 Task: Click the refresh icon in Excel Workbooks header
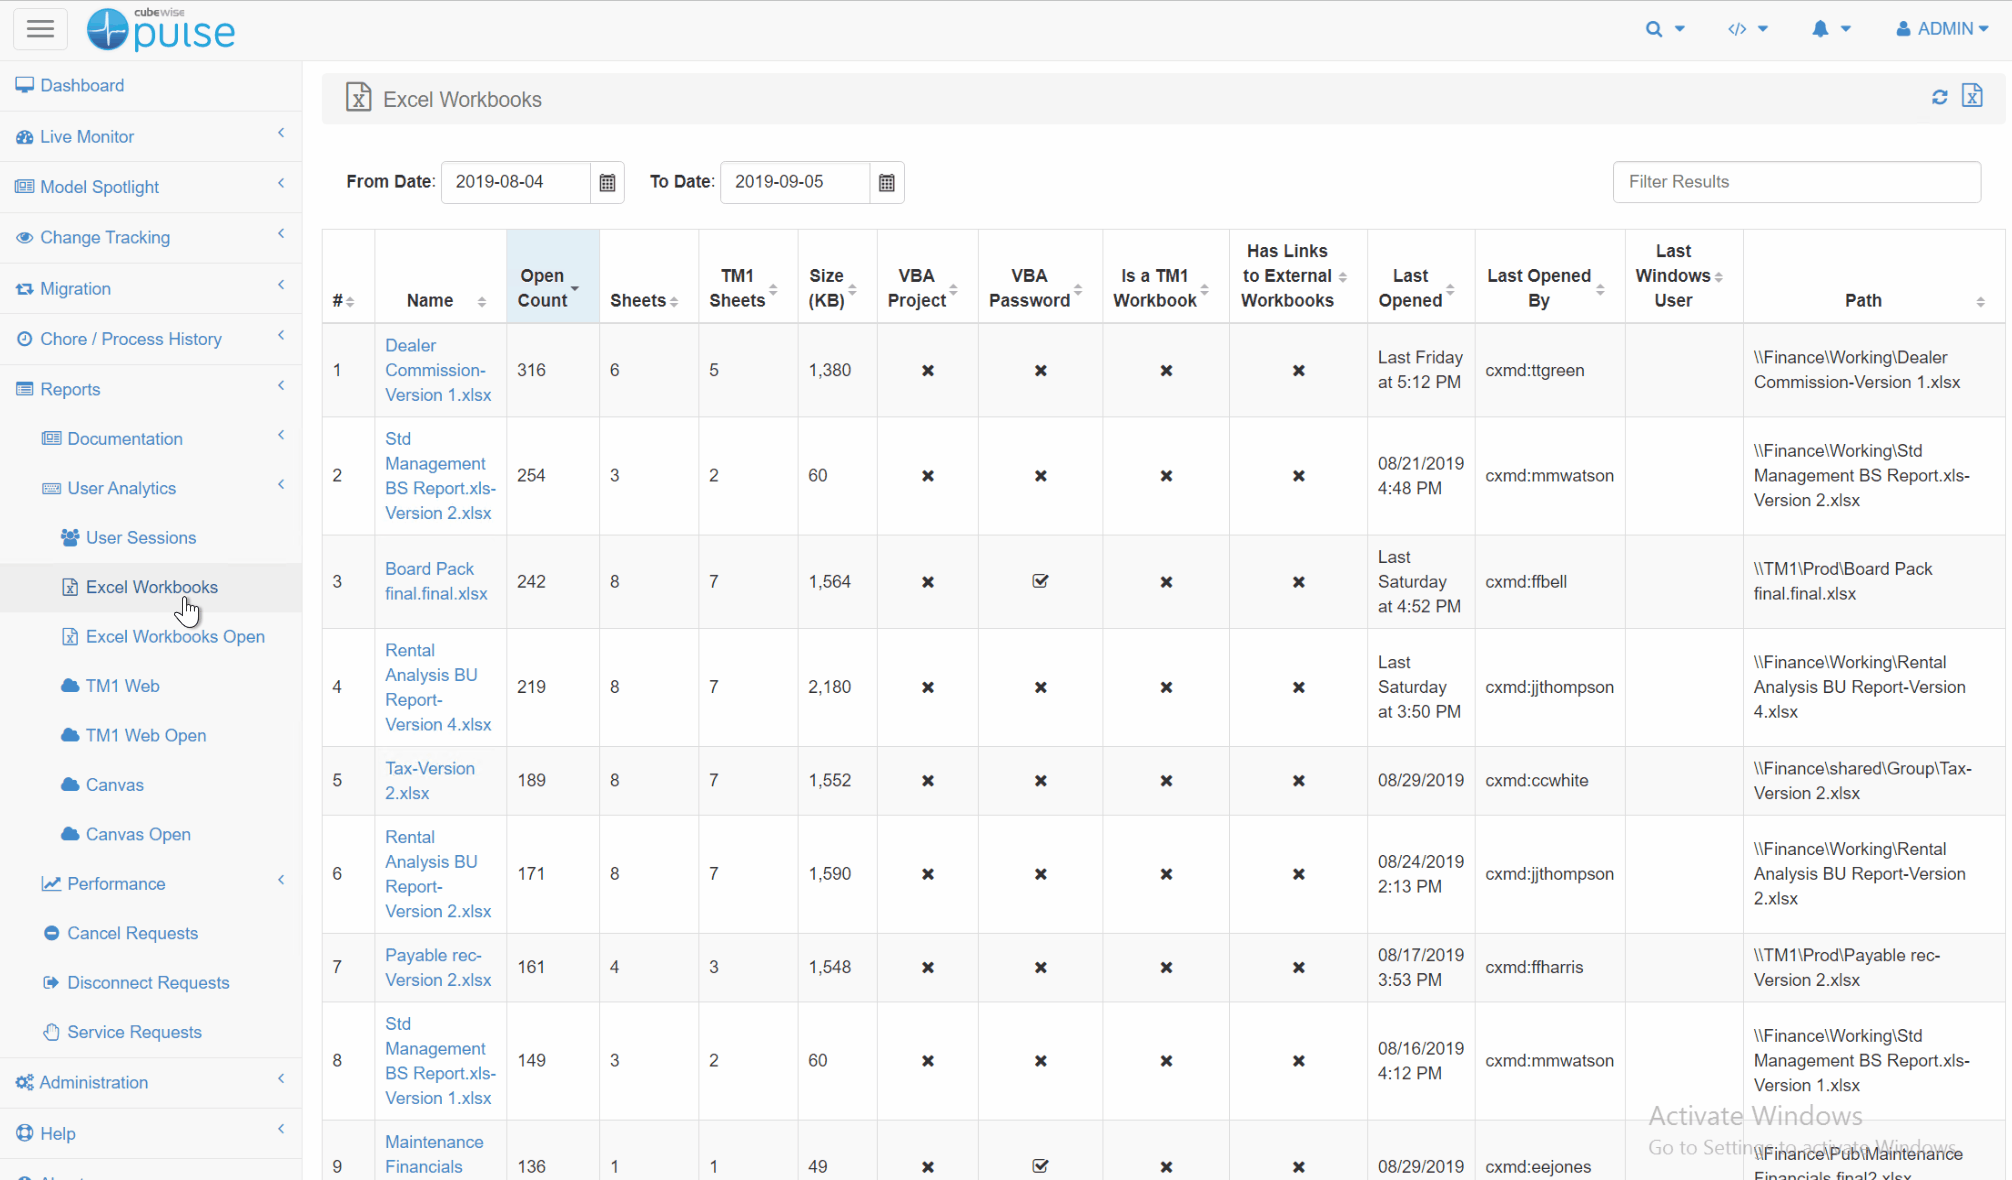[x=1939, y=97]
